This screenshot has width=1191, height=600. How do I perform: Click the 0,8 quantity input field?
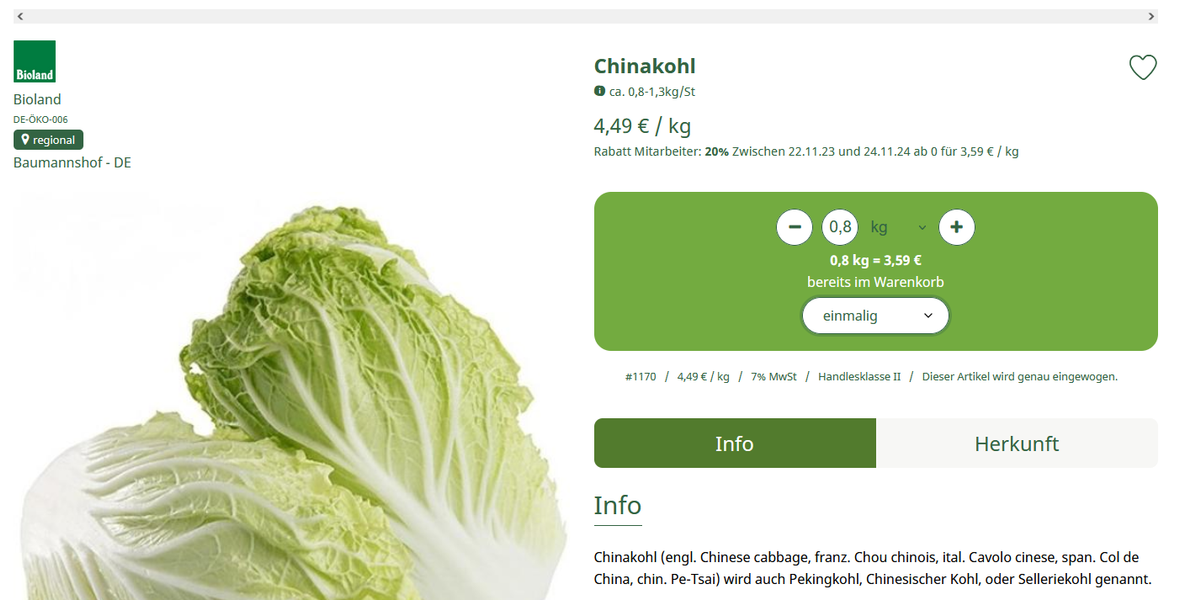pos(840,227)
